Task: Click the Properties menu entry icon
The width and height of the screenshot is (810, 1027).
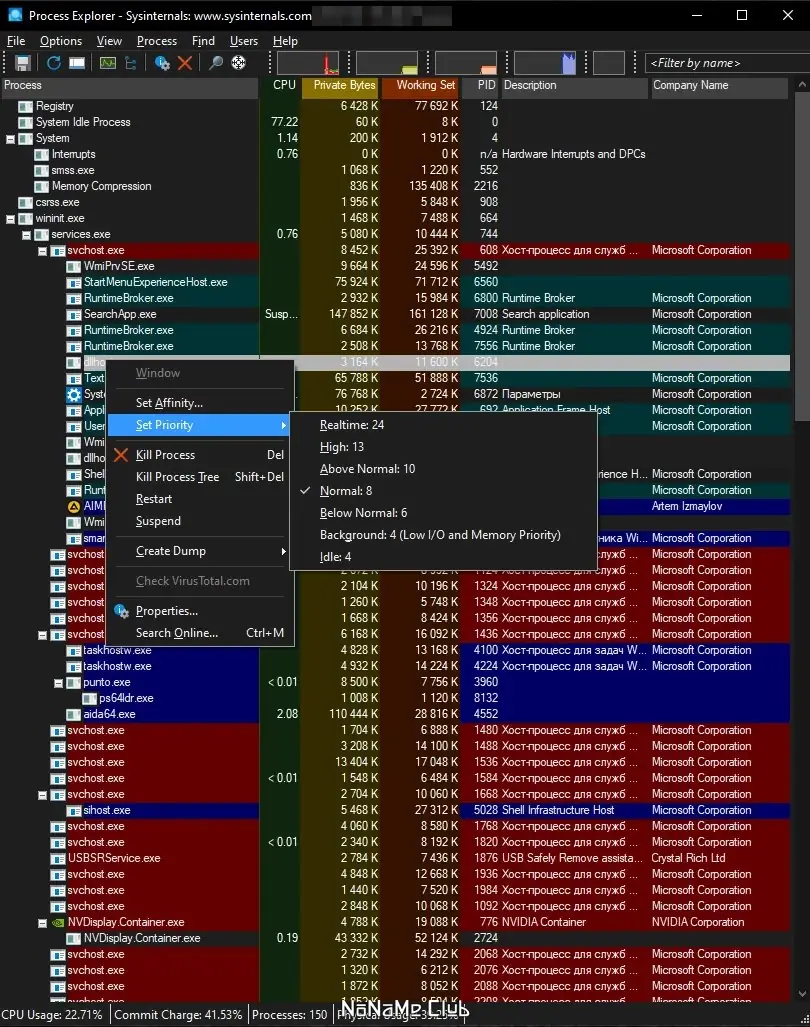Action: (x=121, y=611)
